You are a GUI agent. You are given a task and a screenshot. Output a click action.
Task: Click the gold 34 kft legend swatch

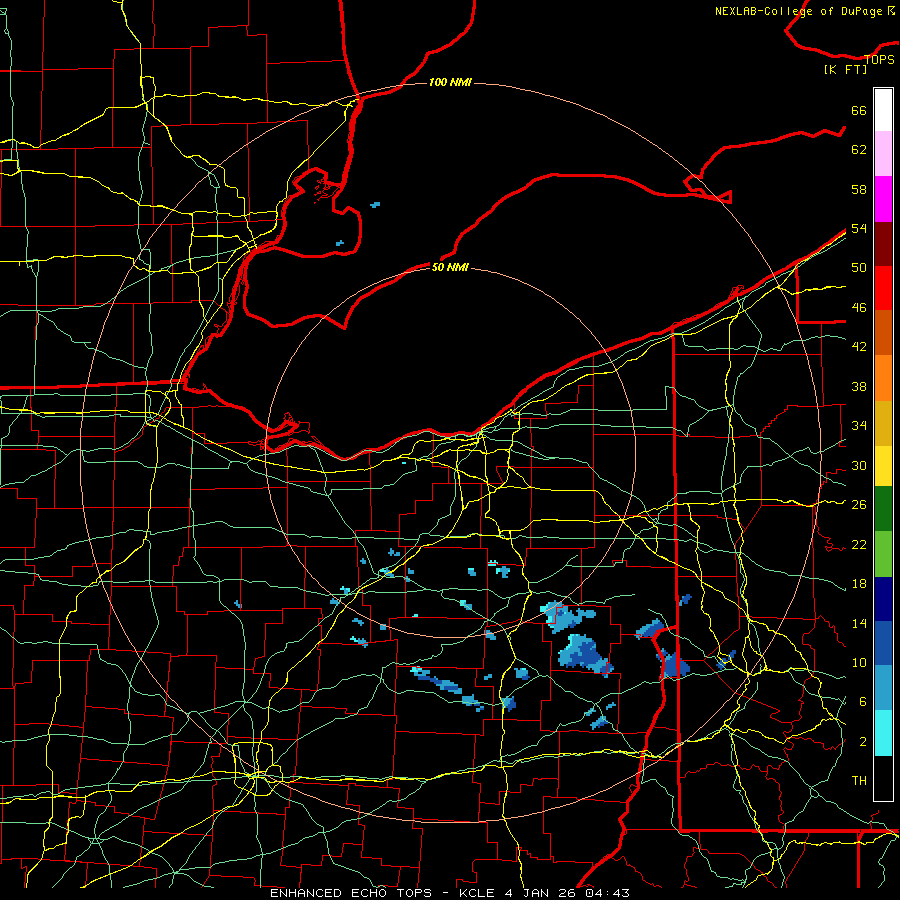(883, 423)
